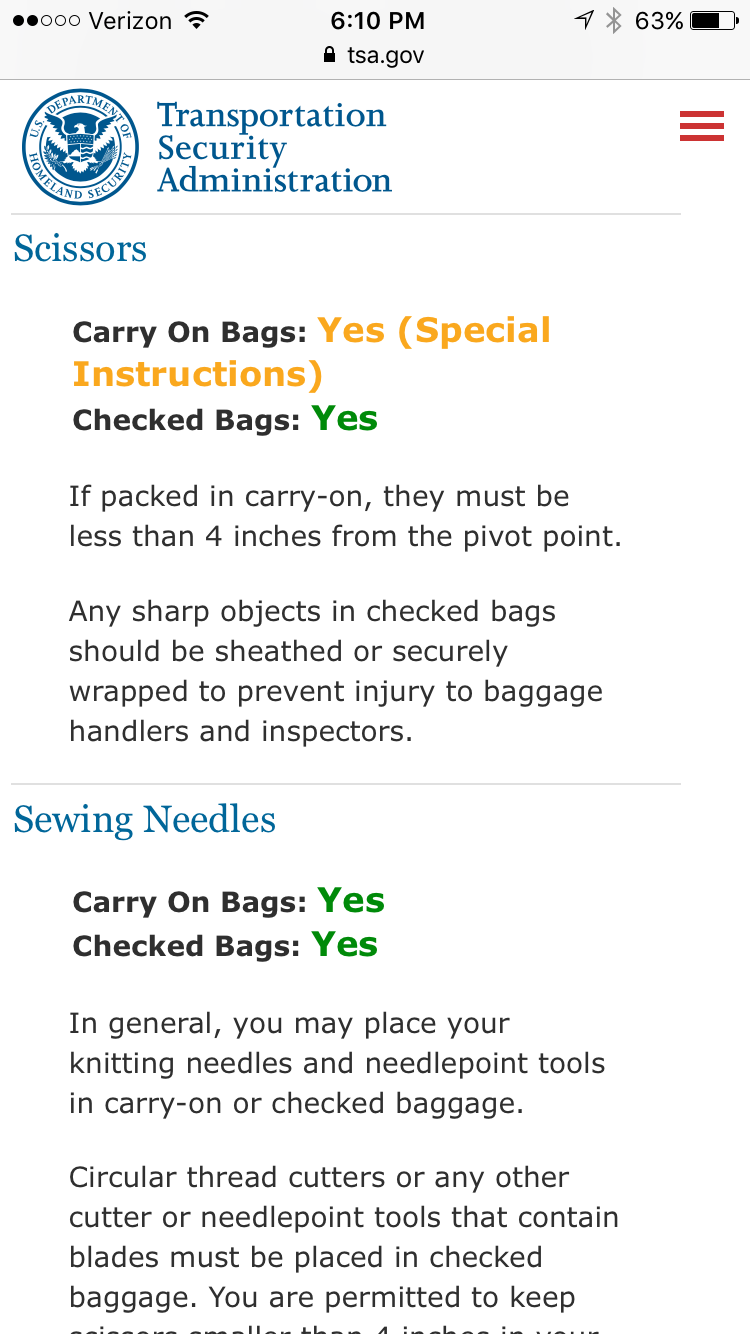Tap the lock icon beside tsa.gov

tap(330, 56)
